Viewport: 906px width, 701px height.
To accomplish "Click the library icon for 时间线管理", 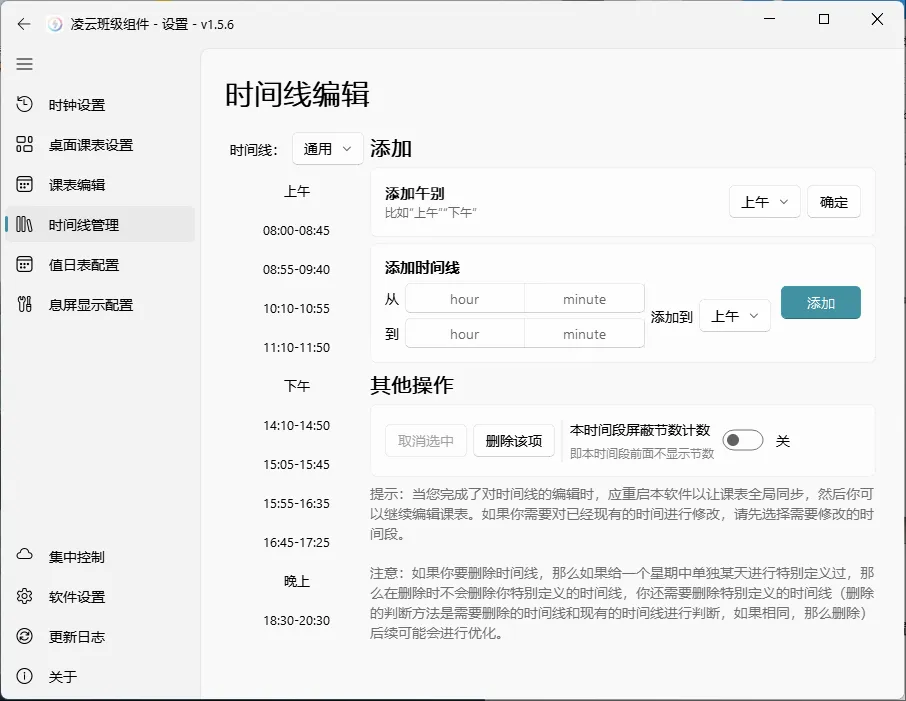I will (24, 224).
